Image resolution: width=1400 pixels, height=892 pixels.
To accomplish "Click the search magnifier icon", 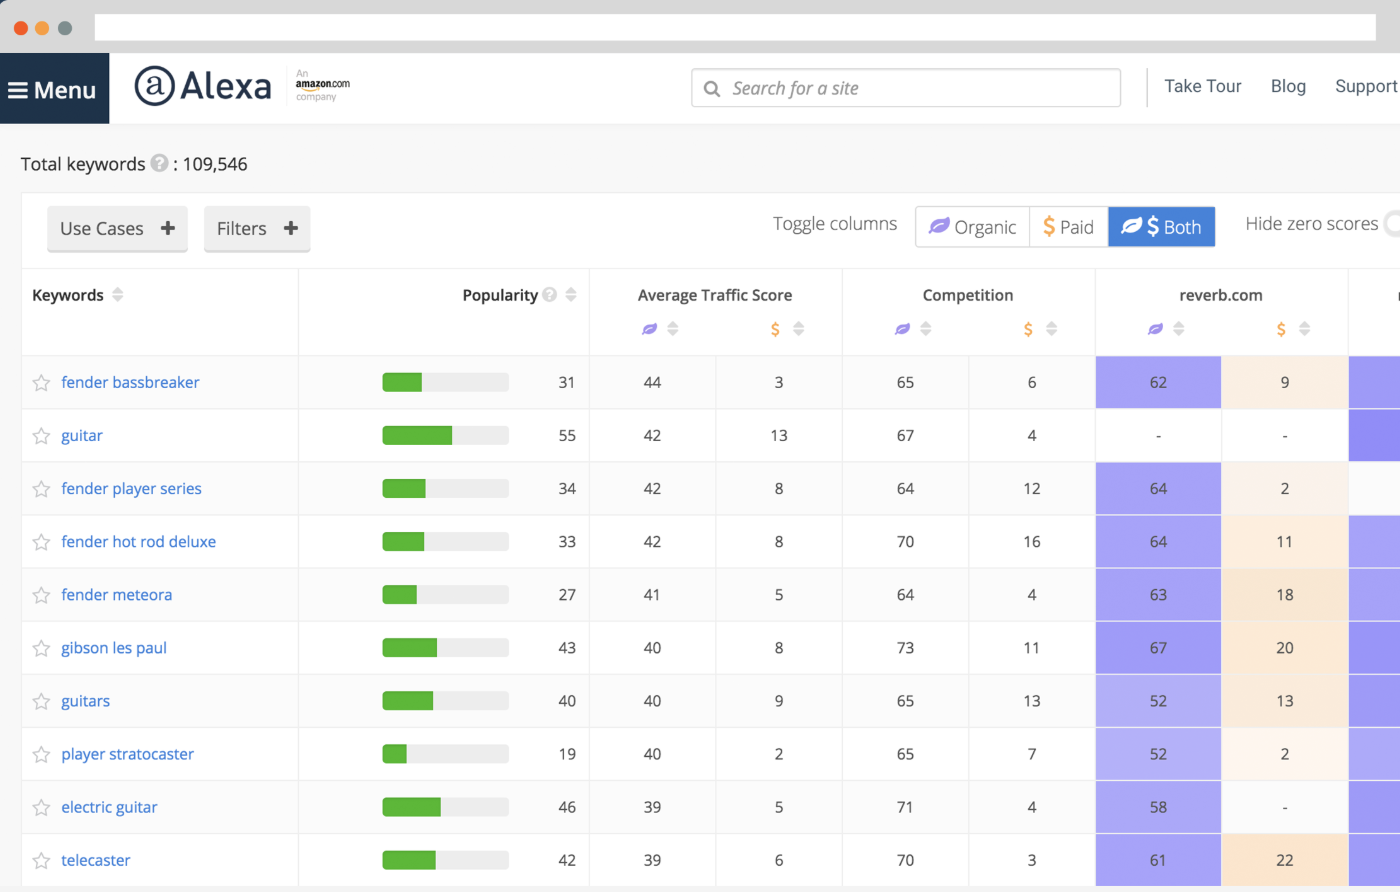I will click(712, 88).
